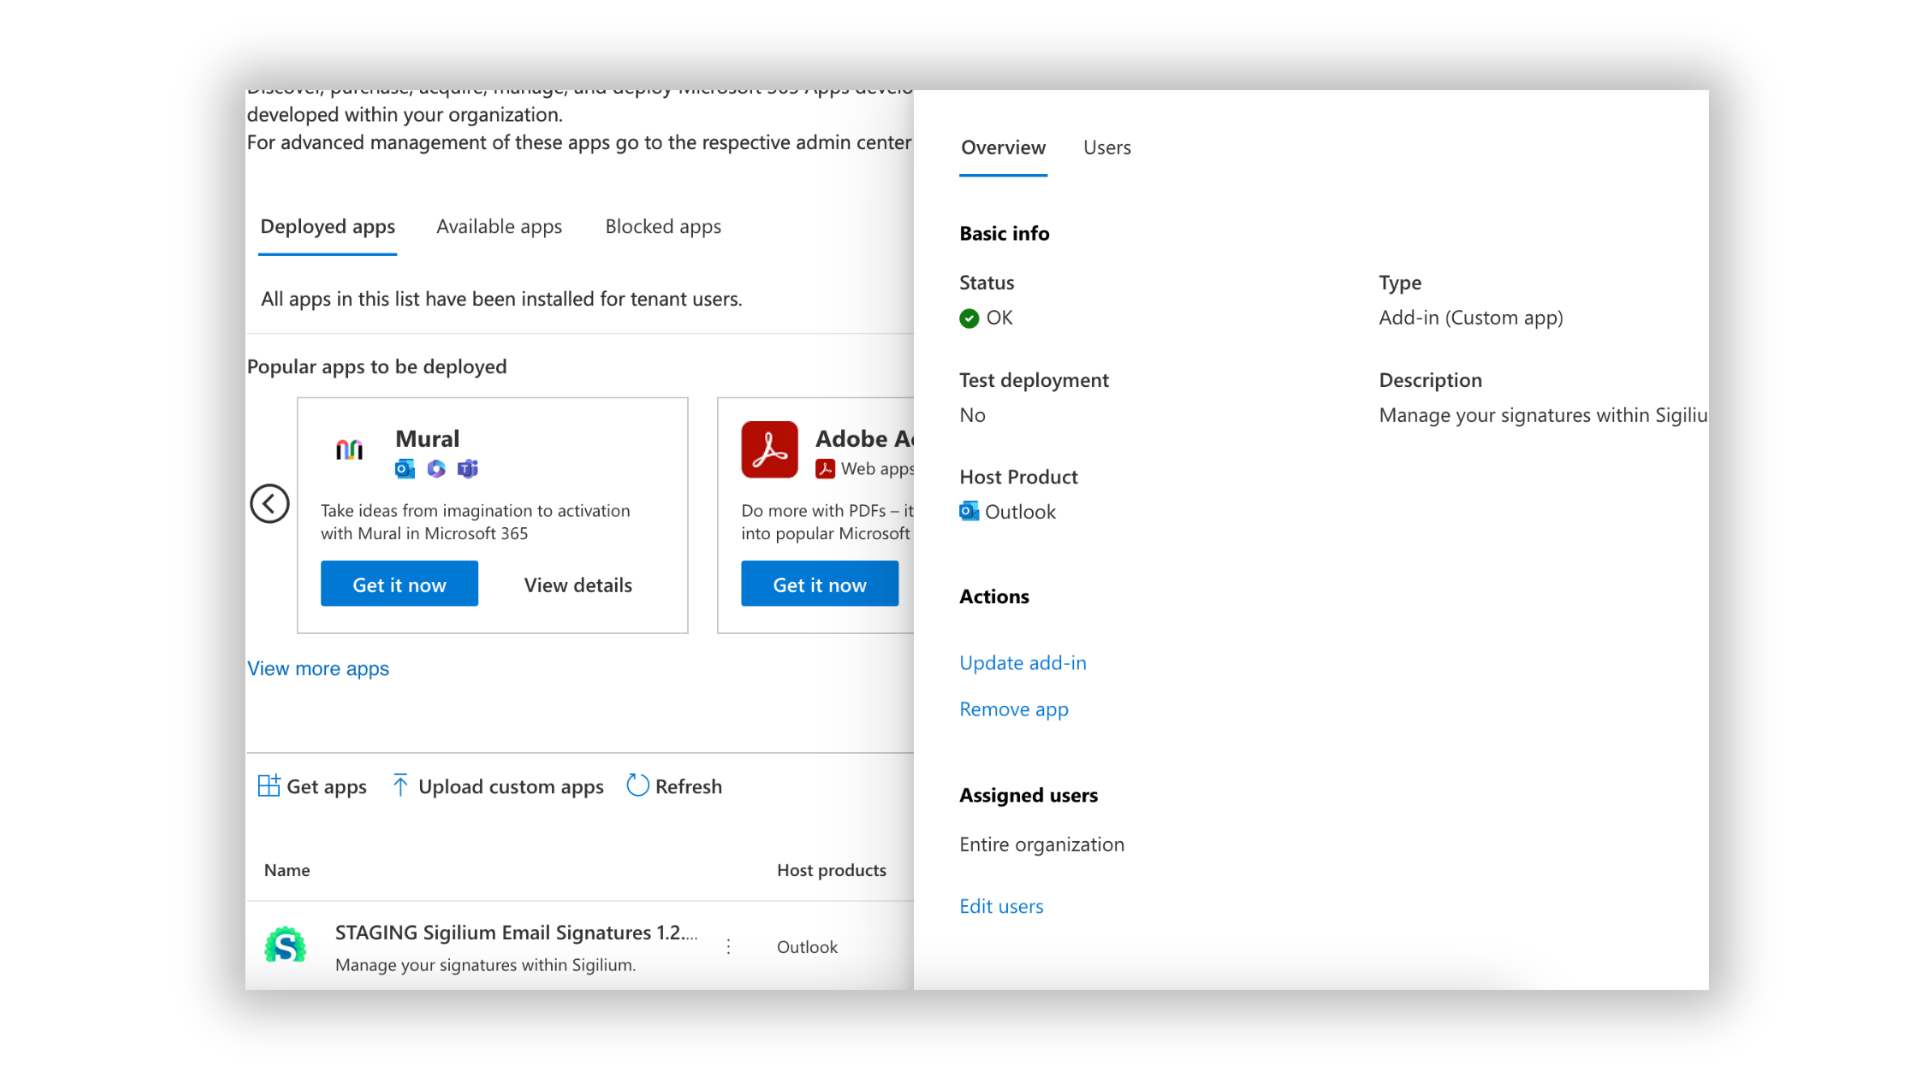Click the Outlook icon under Mural

tap(405, 468)
